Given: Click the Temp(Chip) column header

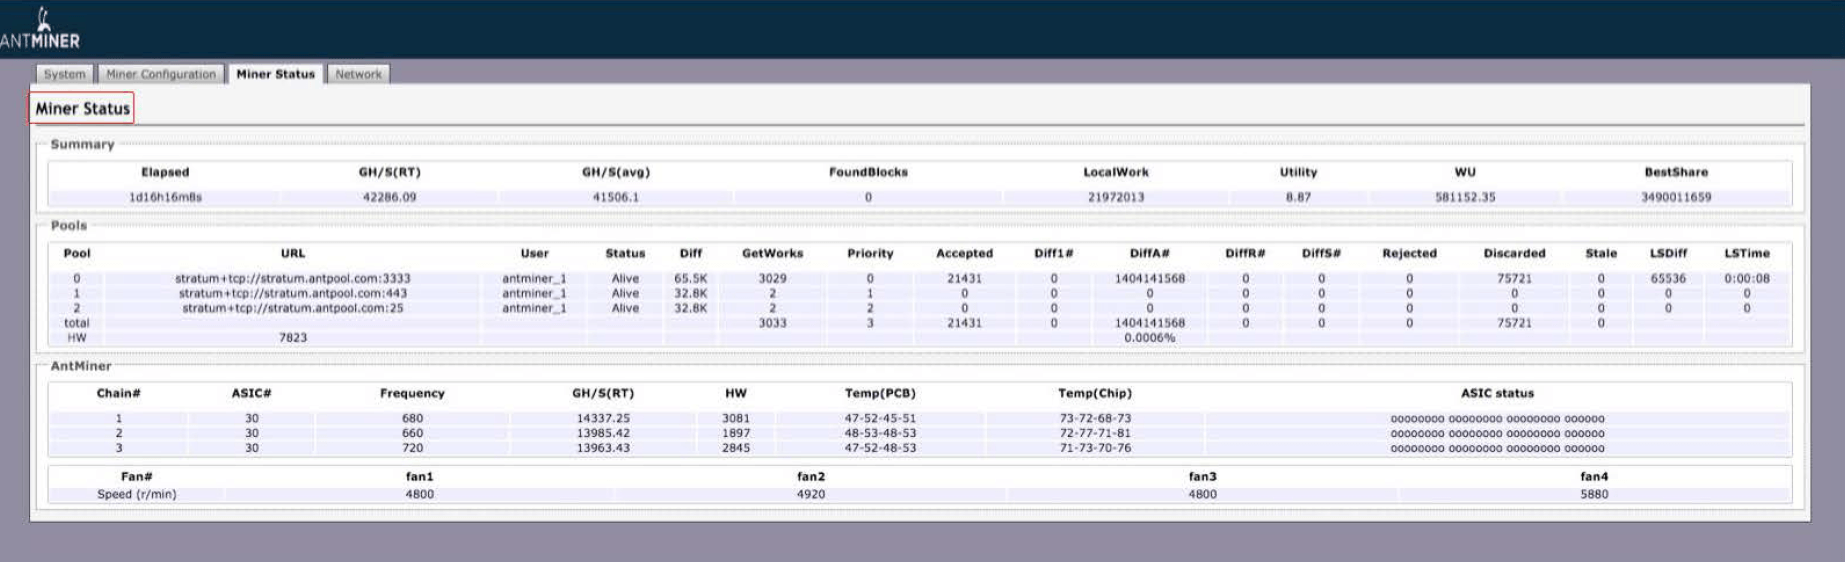Looking at the screenshot, I should pyautogui.click(x=1095, y=393).
